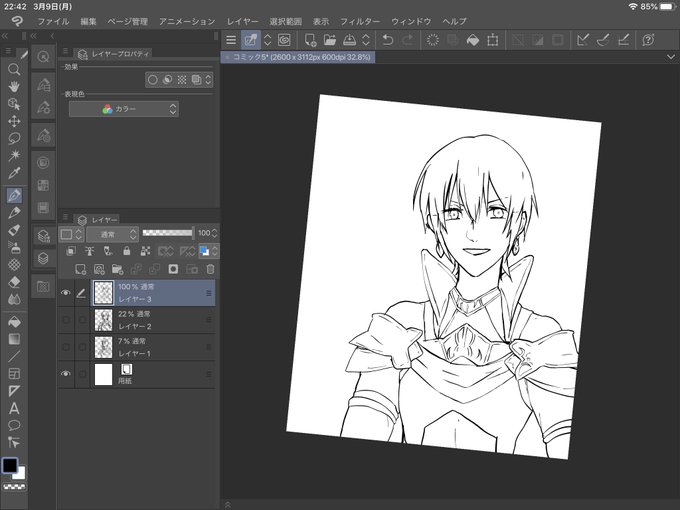Select the Text tool
The height and width of the screenshot is (510, 680).
pyautogui.click(x=14, y=409)
